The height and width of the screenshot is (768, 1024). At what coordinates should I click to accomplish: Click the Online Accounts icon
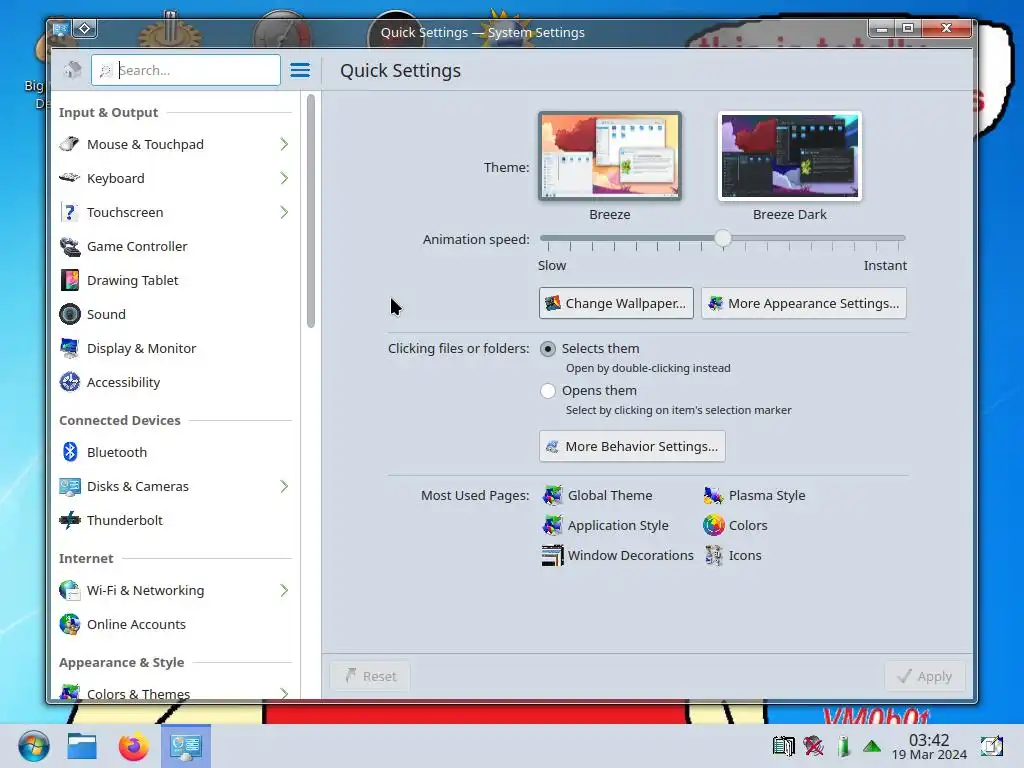coord(69,624)
